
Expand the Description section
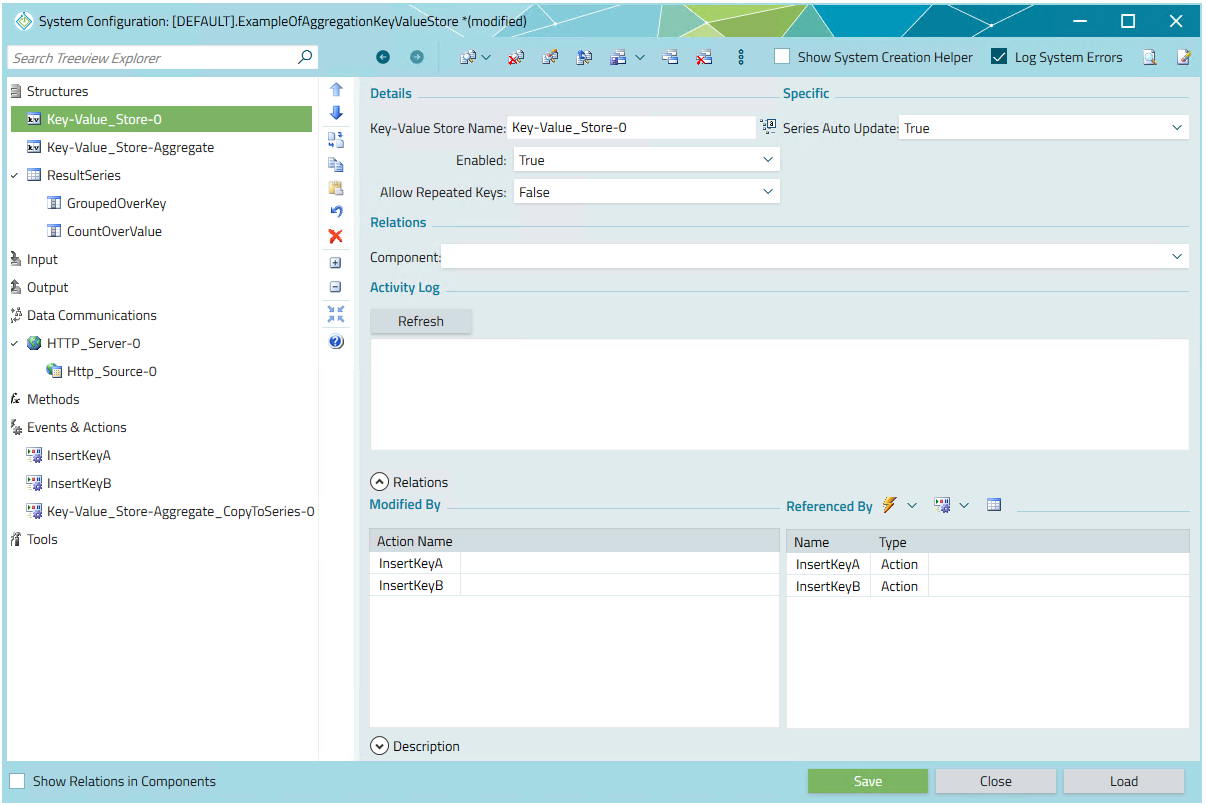(x=379, y=746)
